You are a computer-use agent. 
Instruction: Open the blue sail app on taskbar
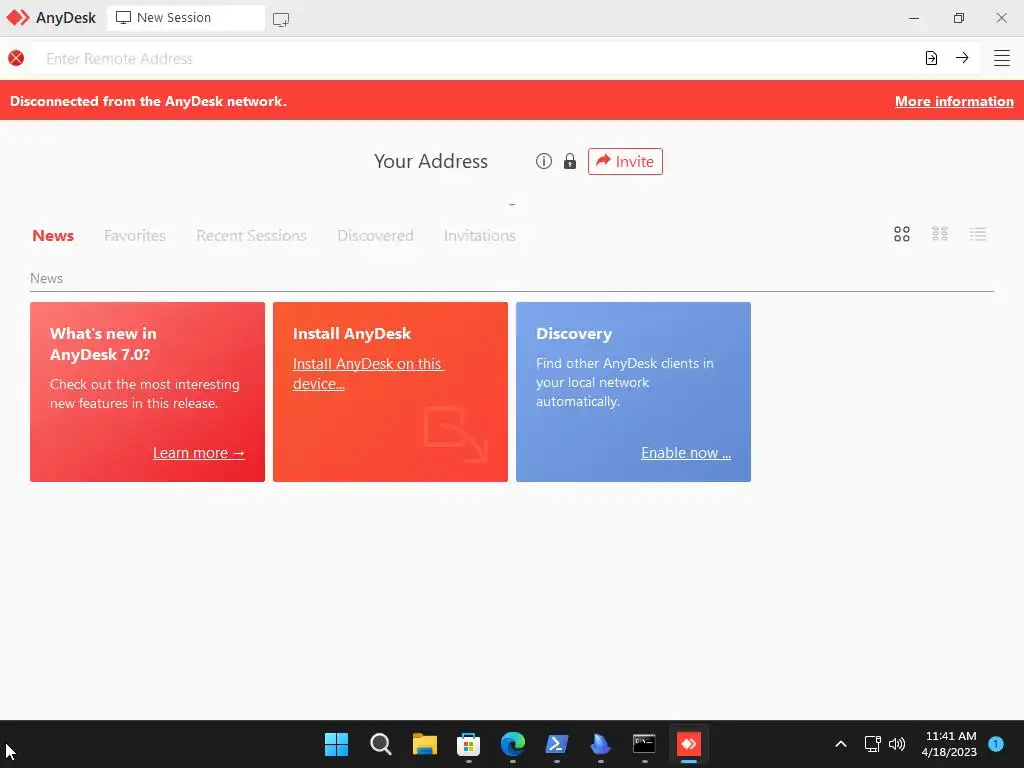600,744
